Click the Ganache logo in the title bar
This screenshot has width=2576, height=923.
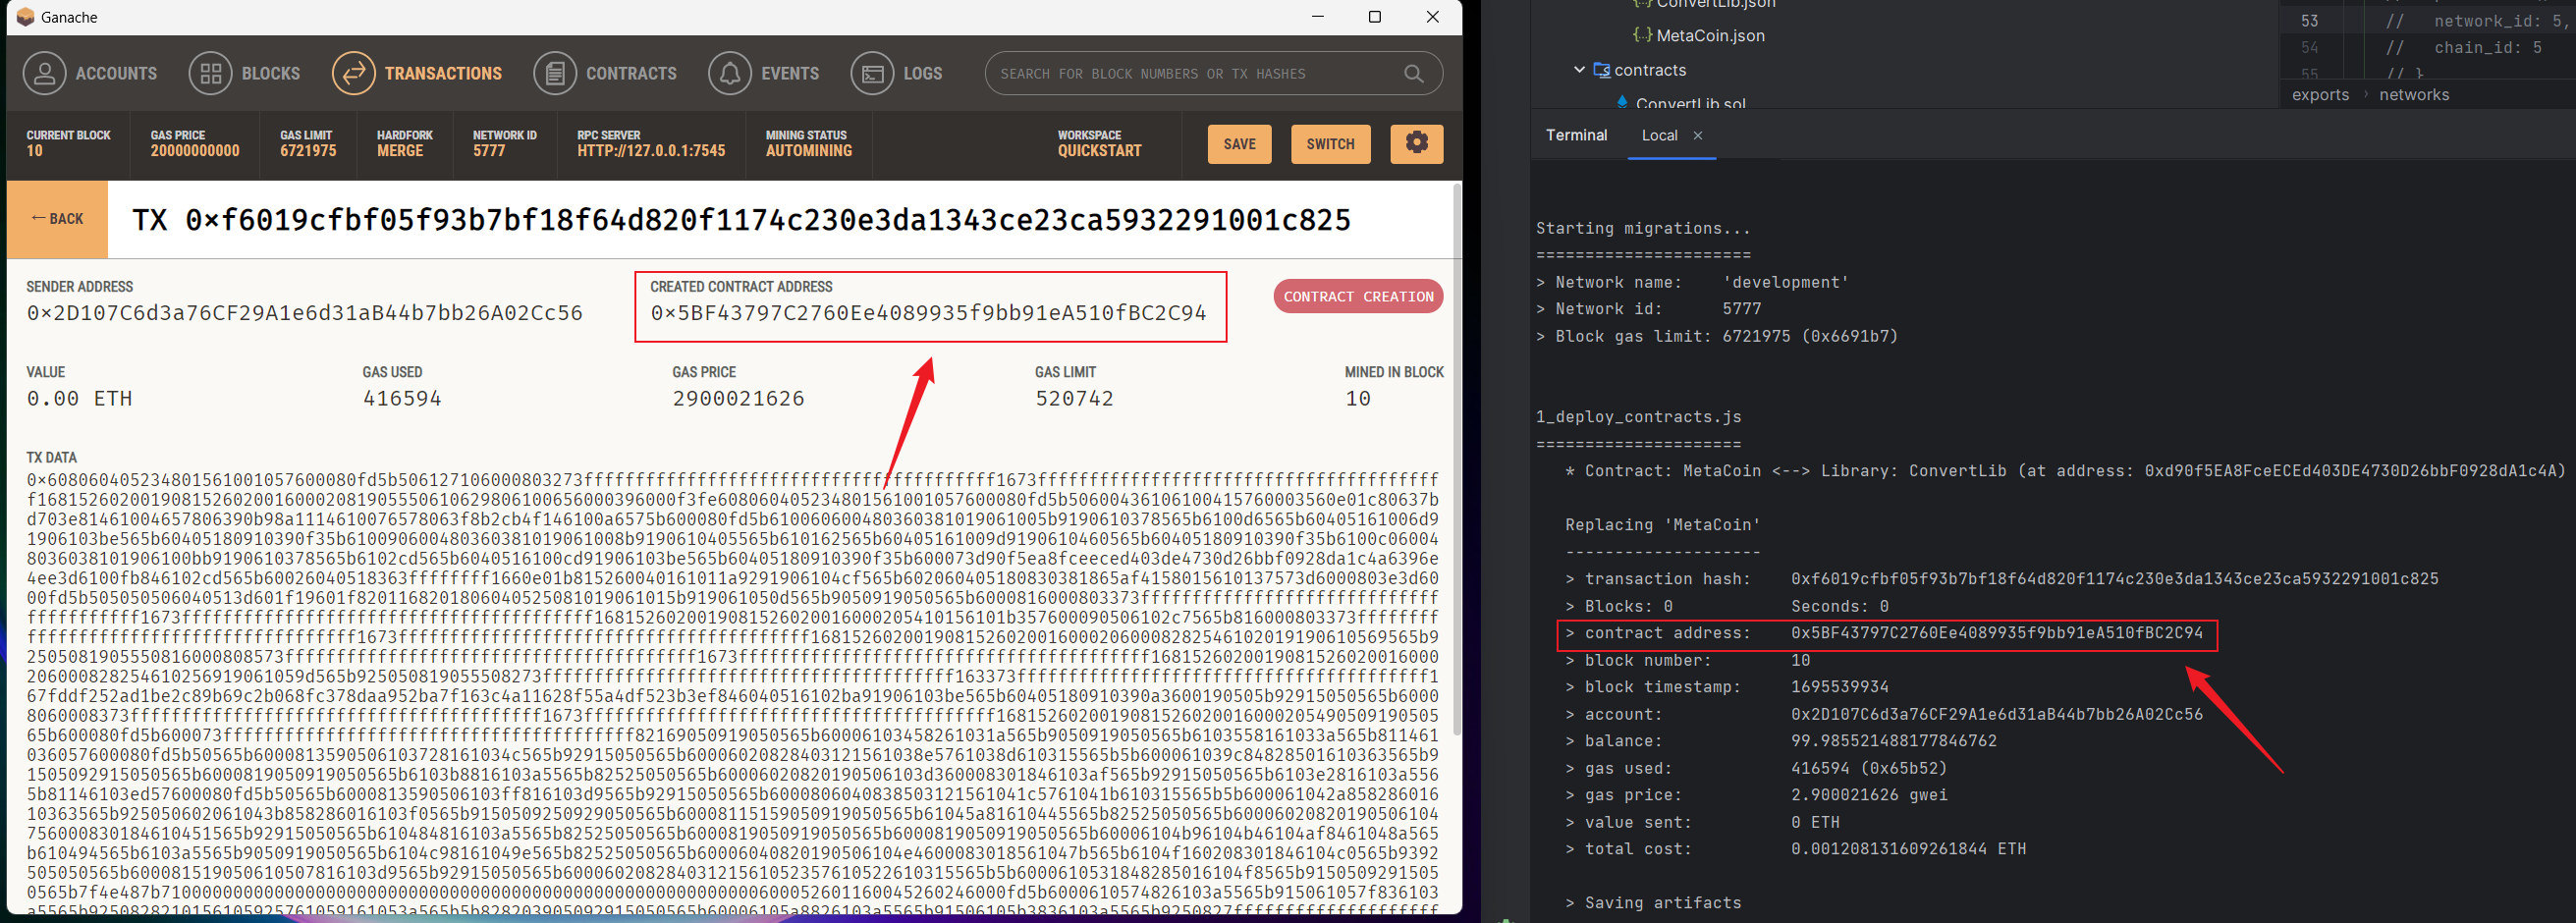coord(25,17)
